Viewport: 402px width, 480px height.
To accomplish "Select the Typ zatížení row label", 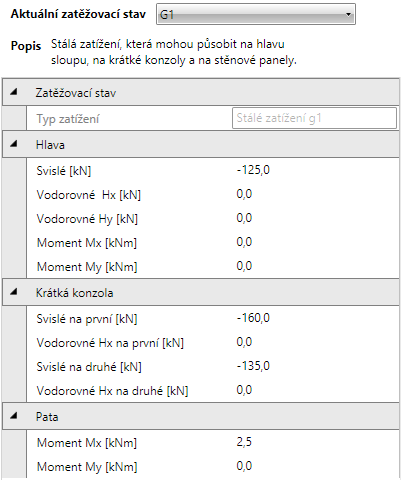I will [68, 119].
